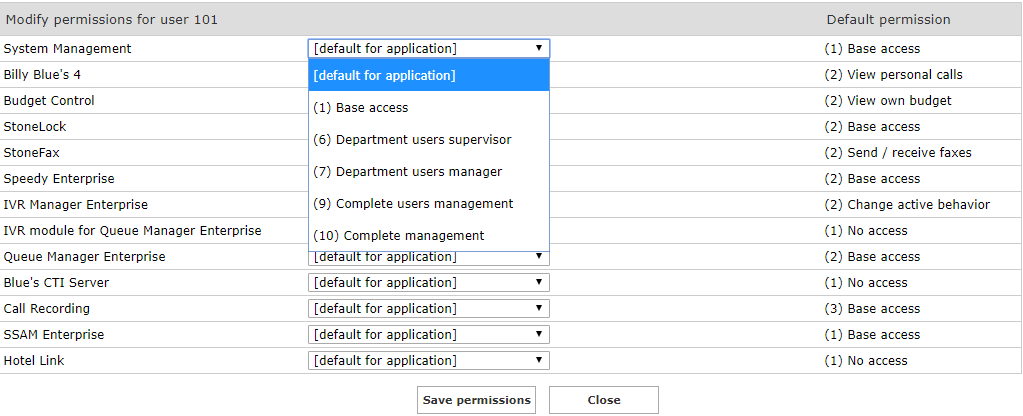Screen dimensions: 1023x416
Task: Click the Budget Control row label
Action: pyautogui.click(x=49, y=101)
